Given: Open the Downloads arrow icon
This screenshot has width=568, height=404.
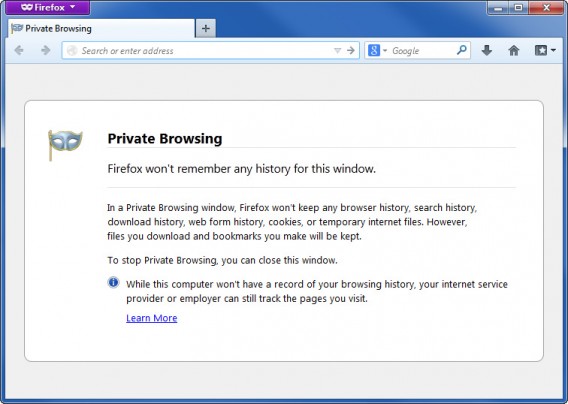Looking at the screenshot, I should click(x=486, y=50).
